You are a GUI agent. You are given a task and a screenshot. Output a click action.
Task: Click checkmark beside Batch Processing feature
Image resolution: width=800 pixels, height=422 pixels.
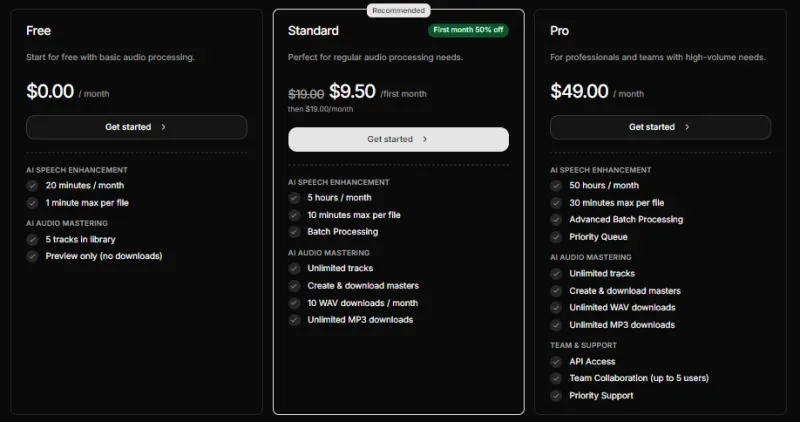point(294,232)
